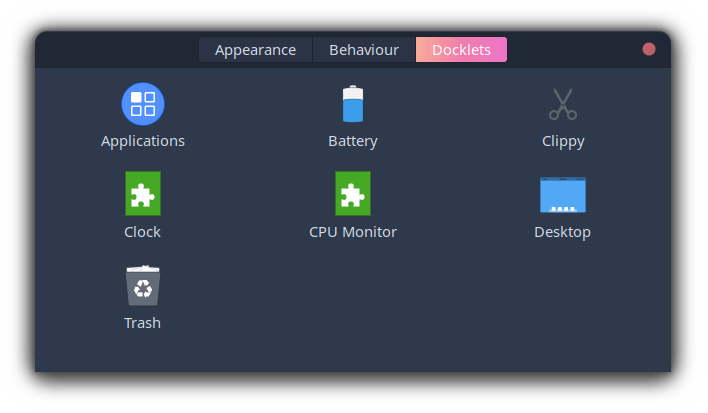Open the Behaviour tab
Image resolution: width=708 pixels, height=413 pixels.
point(364,50)
